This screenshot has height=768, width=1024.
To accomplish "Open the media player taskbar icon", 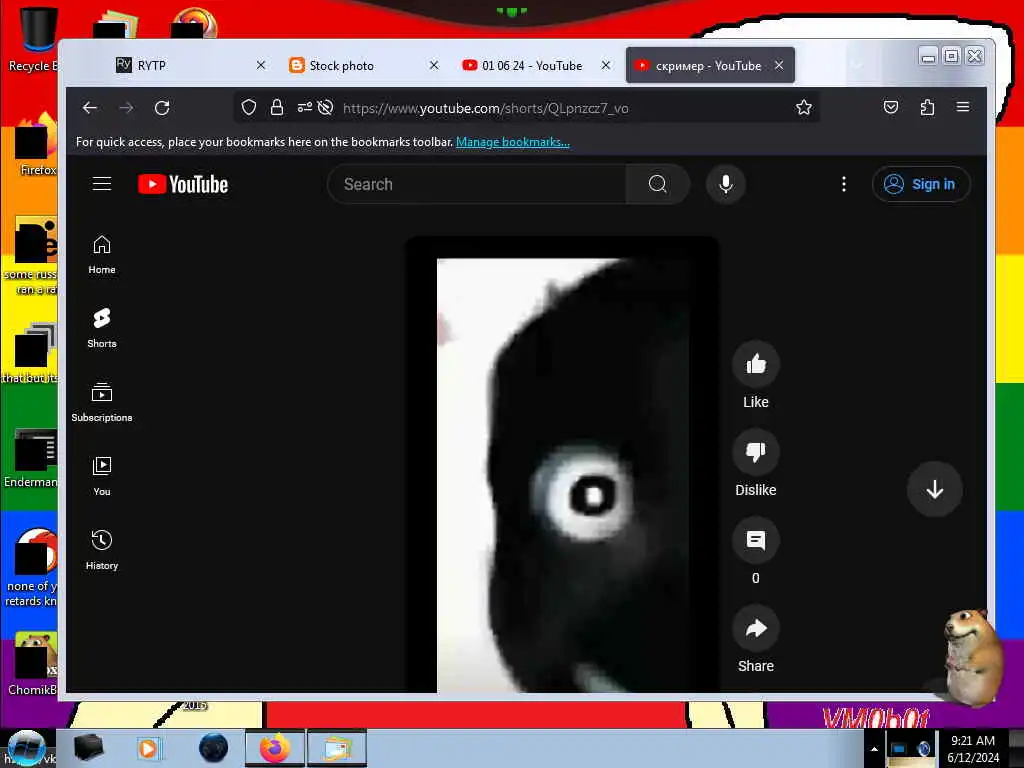I will click(148, 748).
